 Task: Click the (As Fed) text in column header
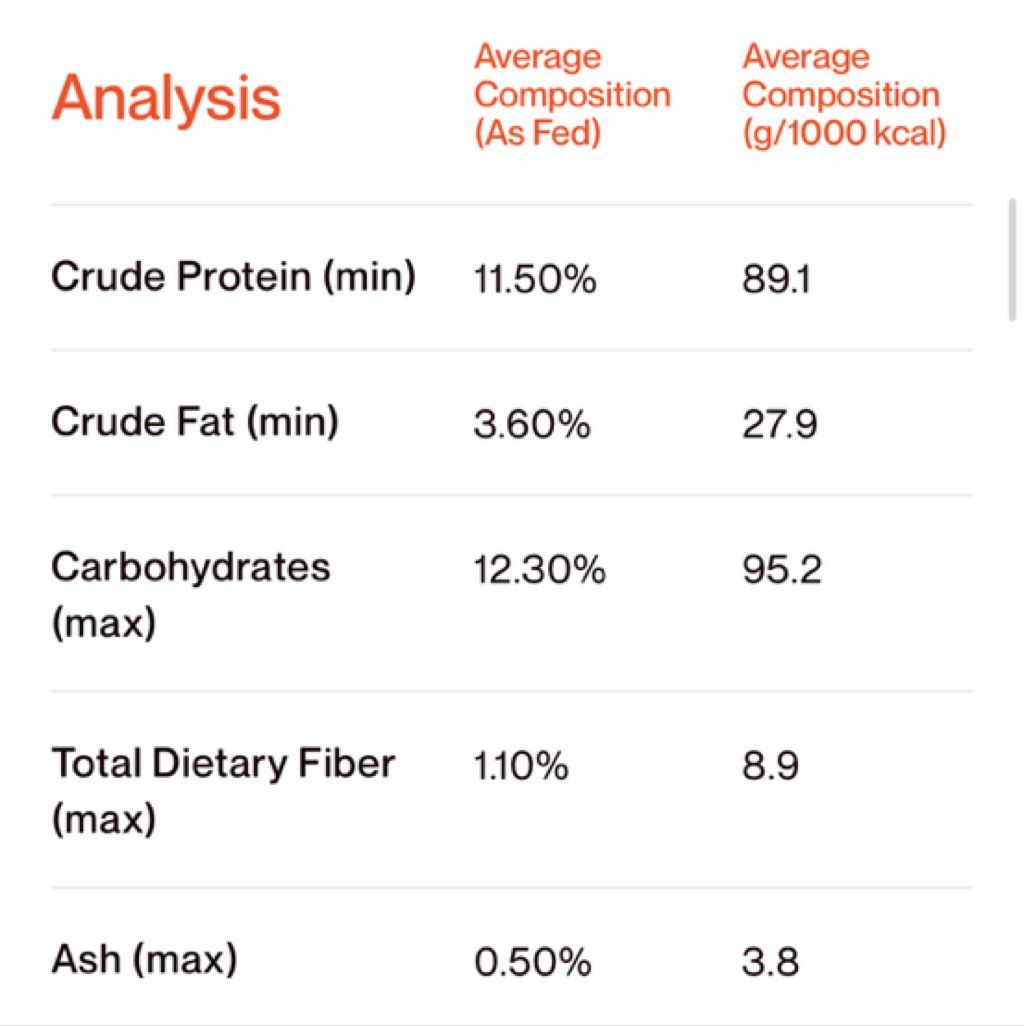(x=537, y=133)
